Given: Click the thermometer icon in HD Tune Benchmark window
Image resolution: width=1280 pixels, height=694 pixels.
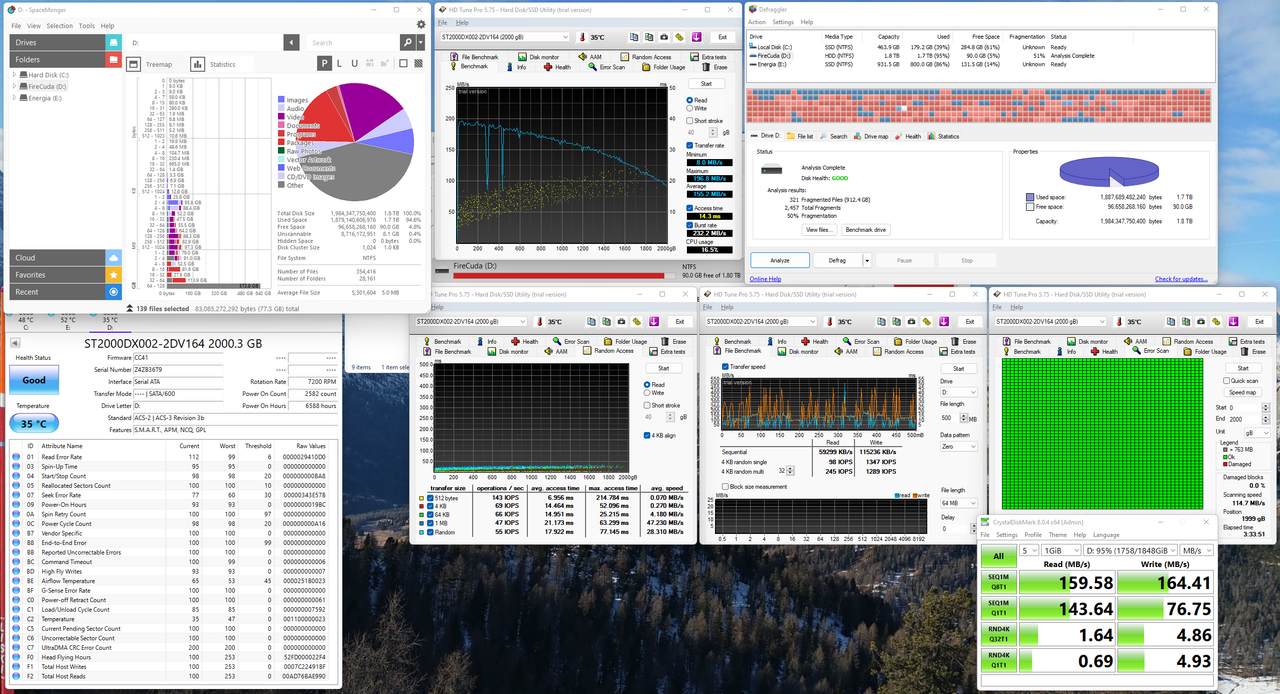Looking at the screenshot, I should click(581, 37).
